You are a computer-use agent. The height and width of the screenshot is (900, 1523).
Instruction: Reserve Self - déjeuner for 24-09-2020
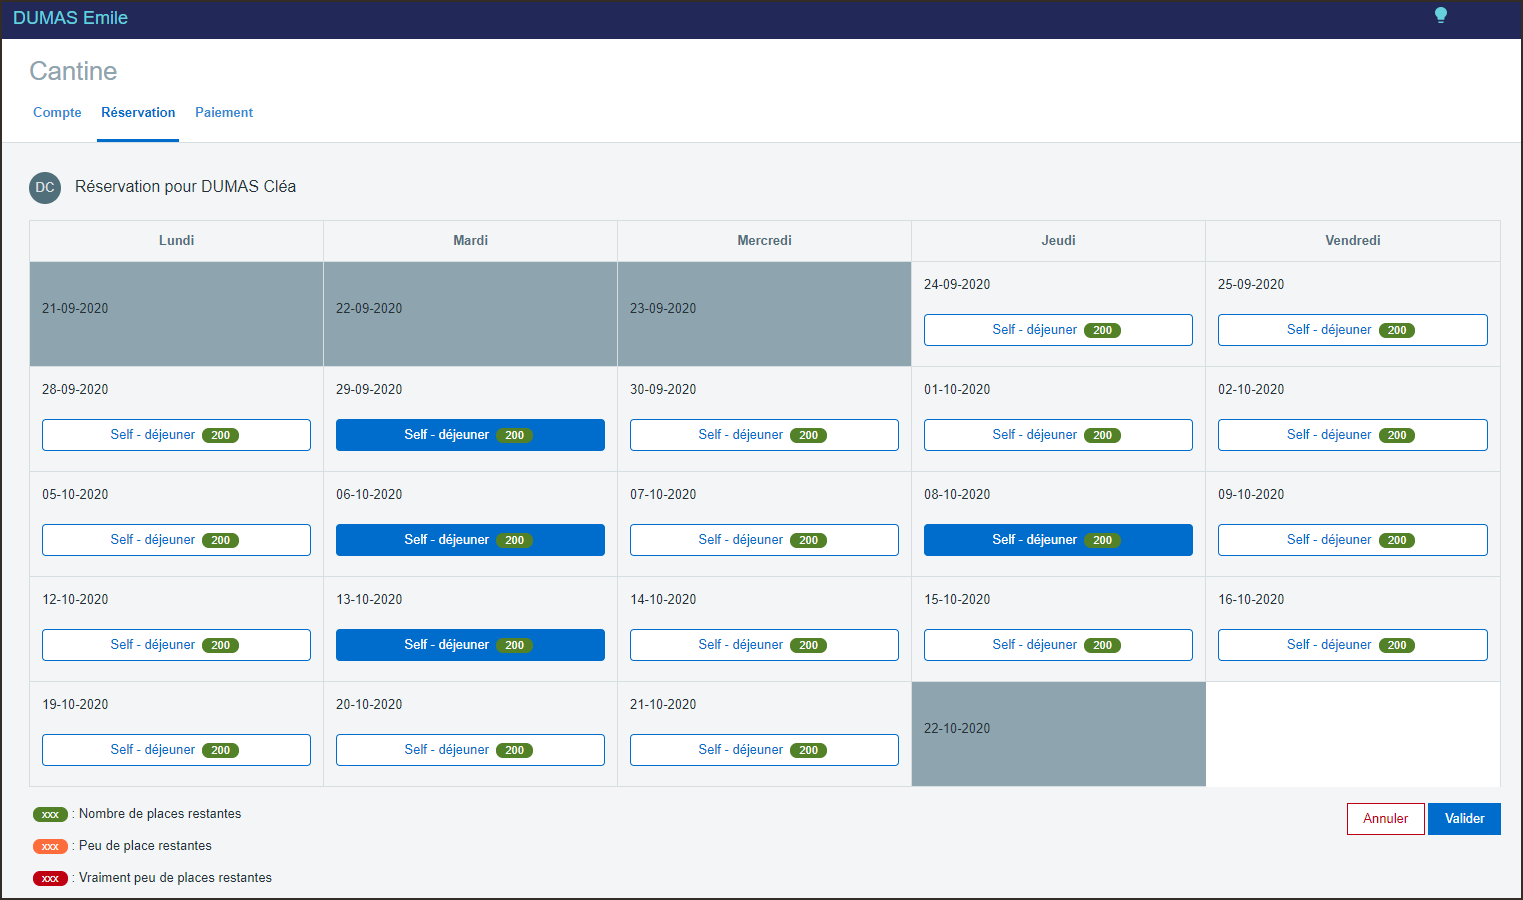(1058, 330)
